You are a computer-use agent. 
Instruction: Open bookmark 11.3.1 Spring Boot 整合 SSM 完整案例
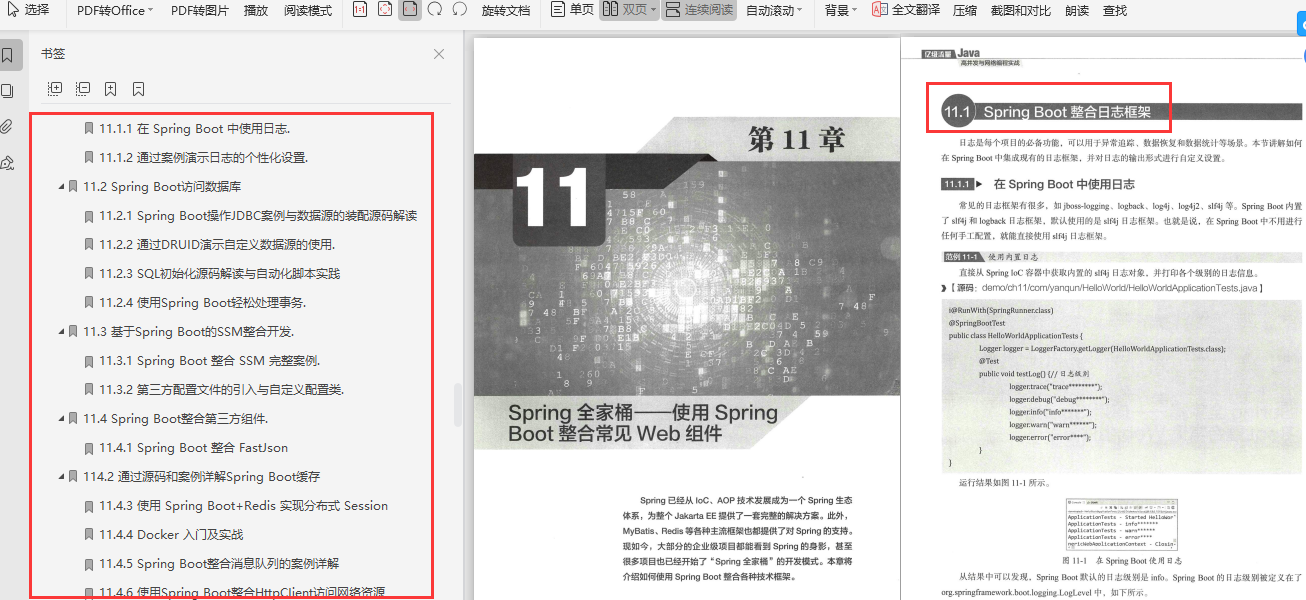(209, 361)
